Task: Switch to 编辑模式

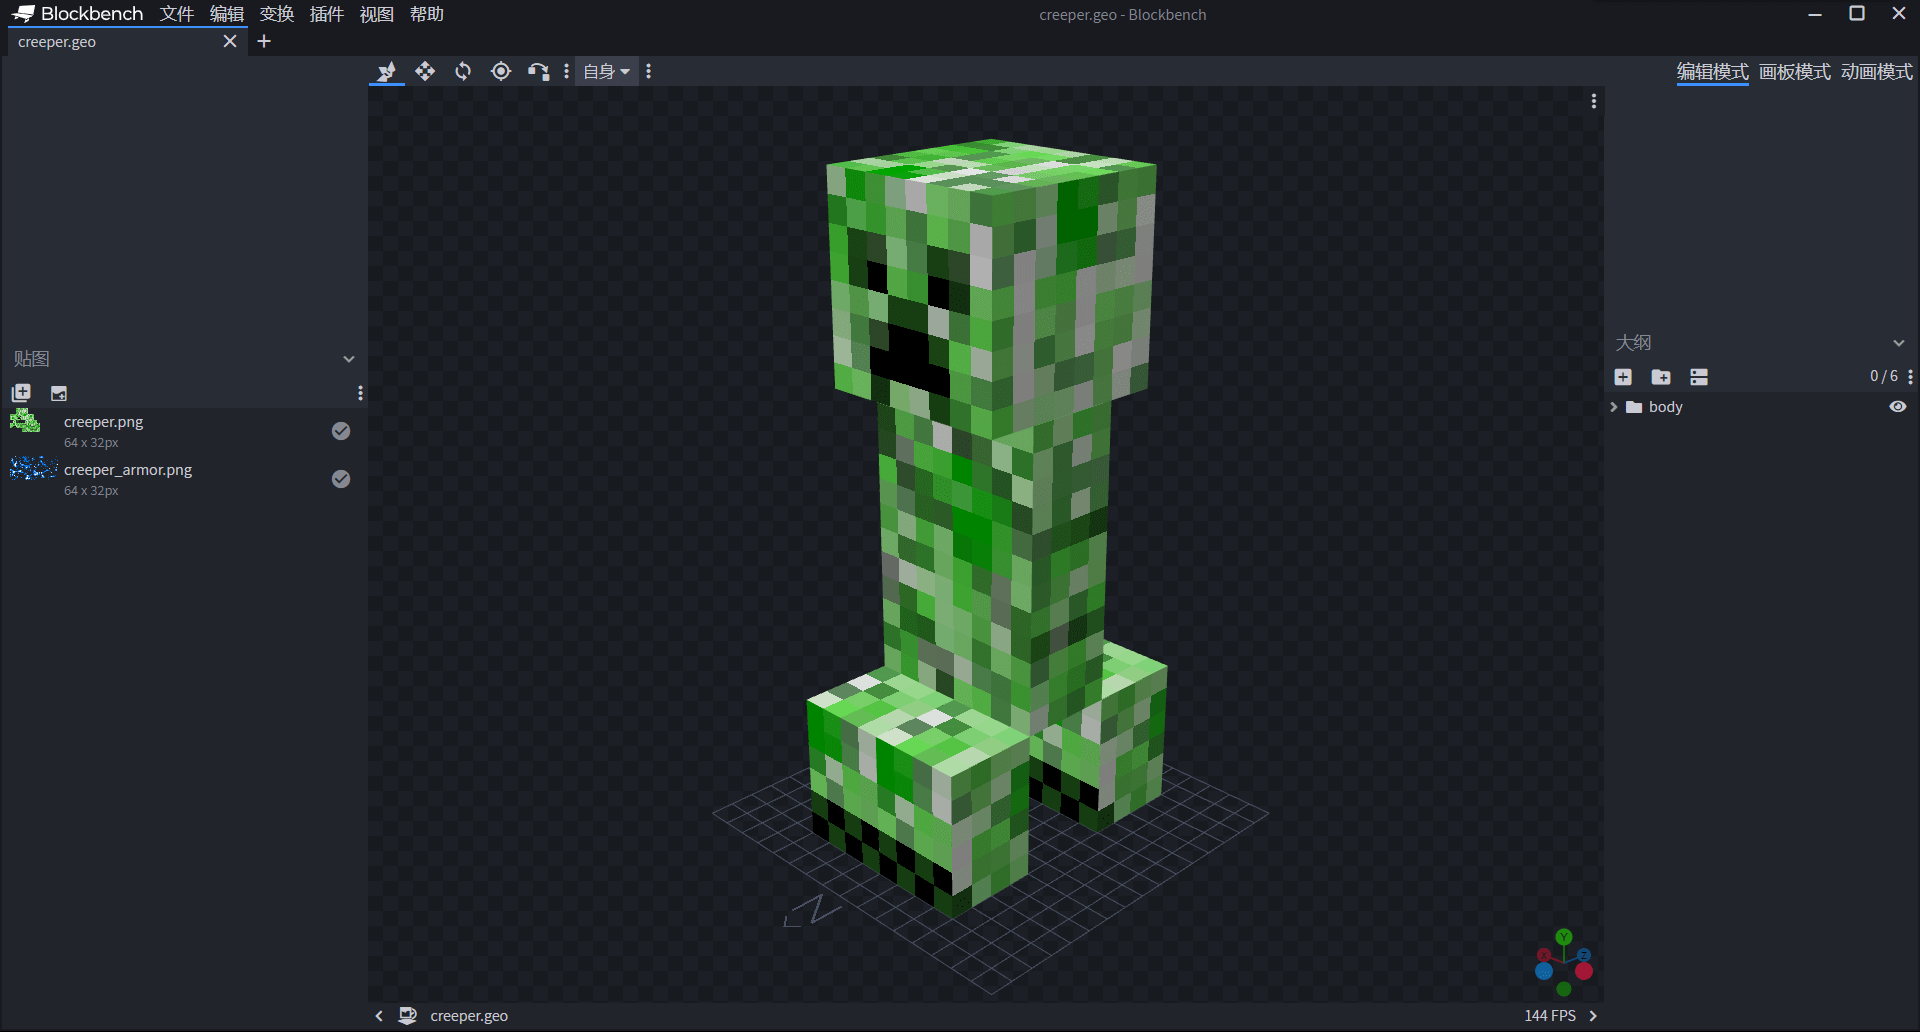Action: [1712, 72]
